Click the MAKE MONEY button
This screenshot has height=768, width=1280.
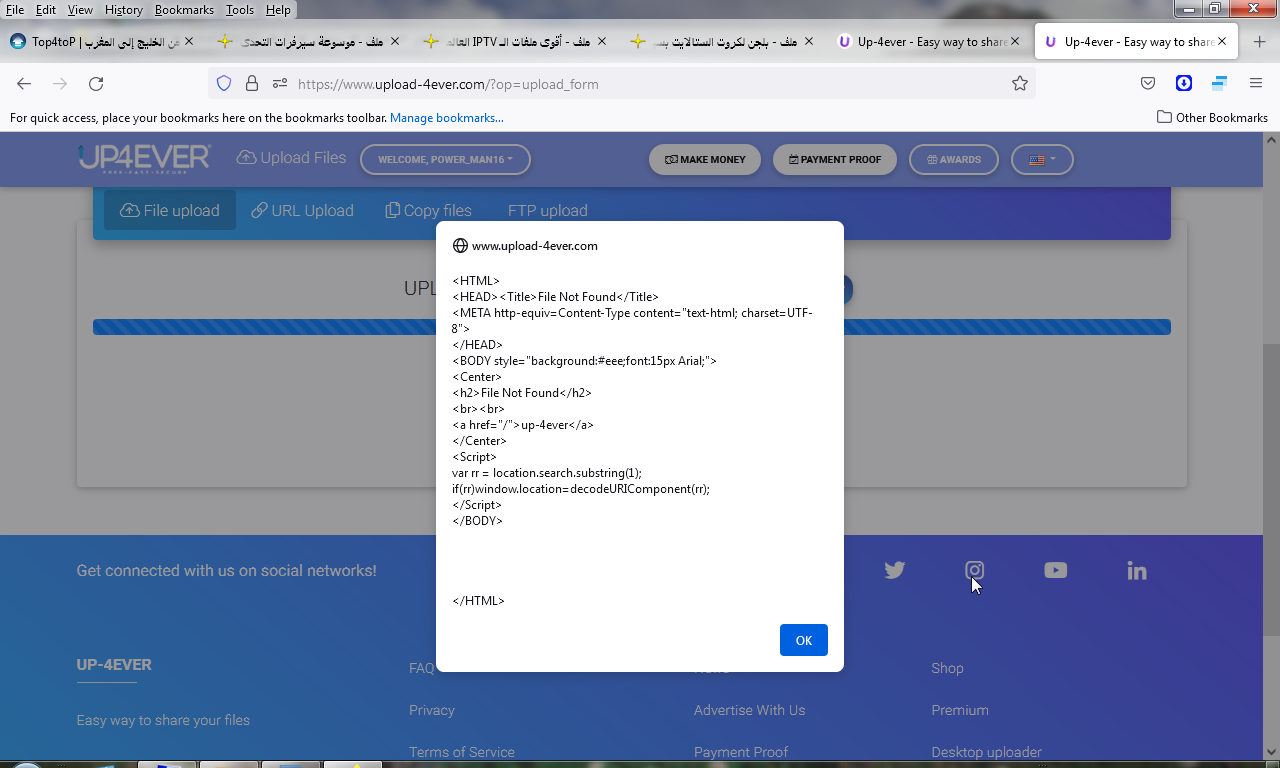point(704,160)
